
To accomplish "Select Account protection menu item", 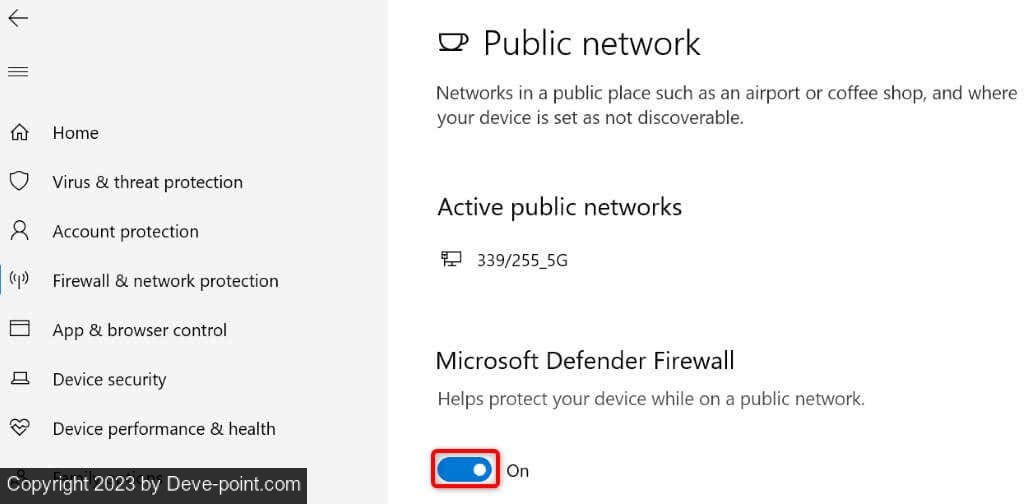I will tap(125, 231).
